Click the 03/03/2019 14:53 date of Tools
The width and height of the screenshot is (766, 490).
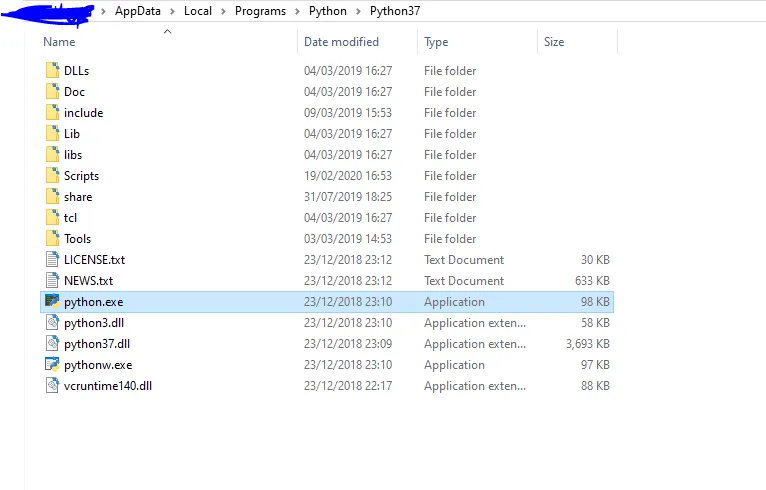pyautogui.click(x=348, y=239)
